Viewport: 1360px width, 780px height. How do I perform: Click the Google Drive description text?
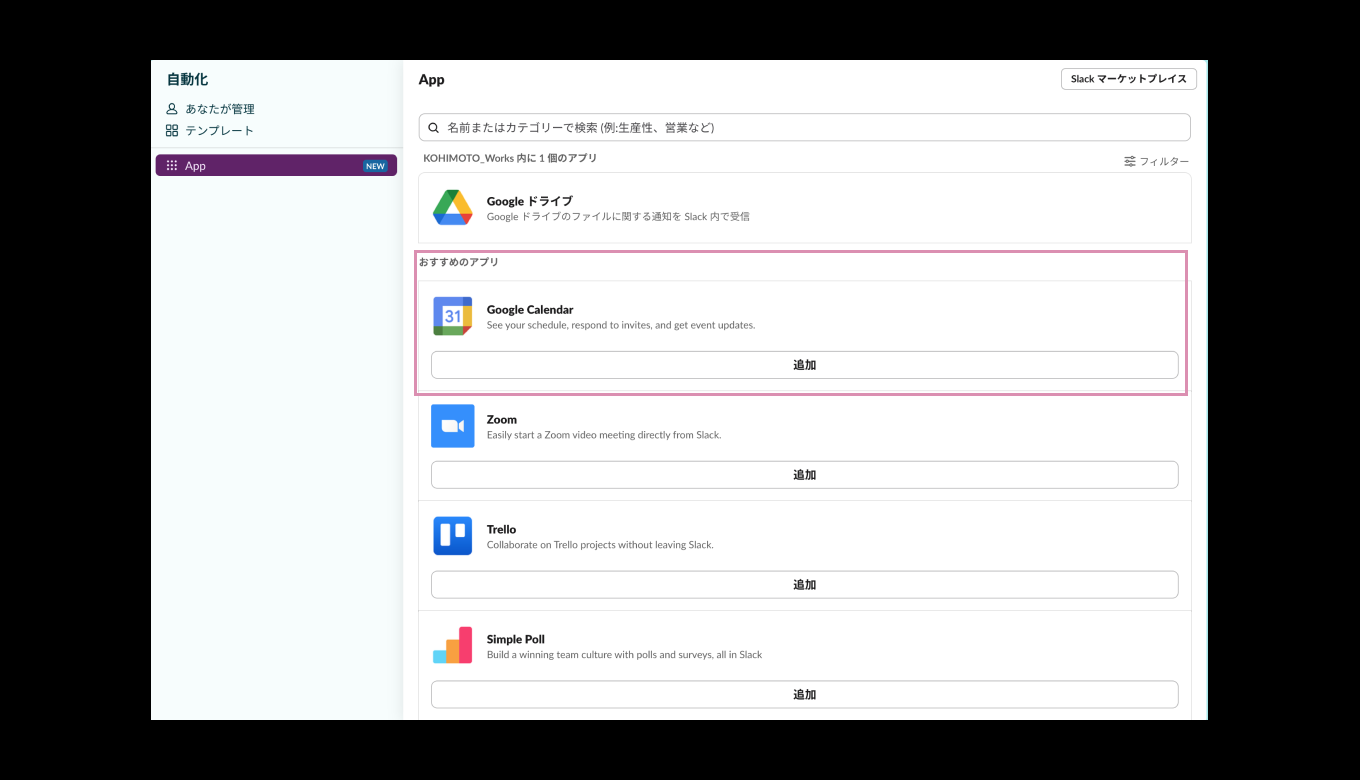point(618,216)
